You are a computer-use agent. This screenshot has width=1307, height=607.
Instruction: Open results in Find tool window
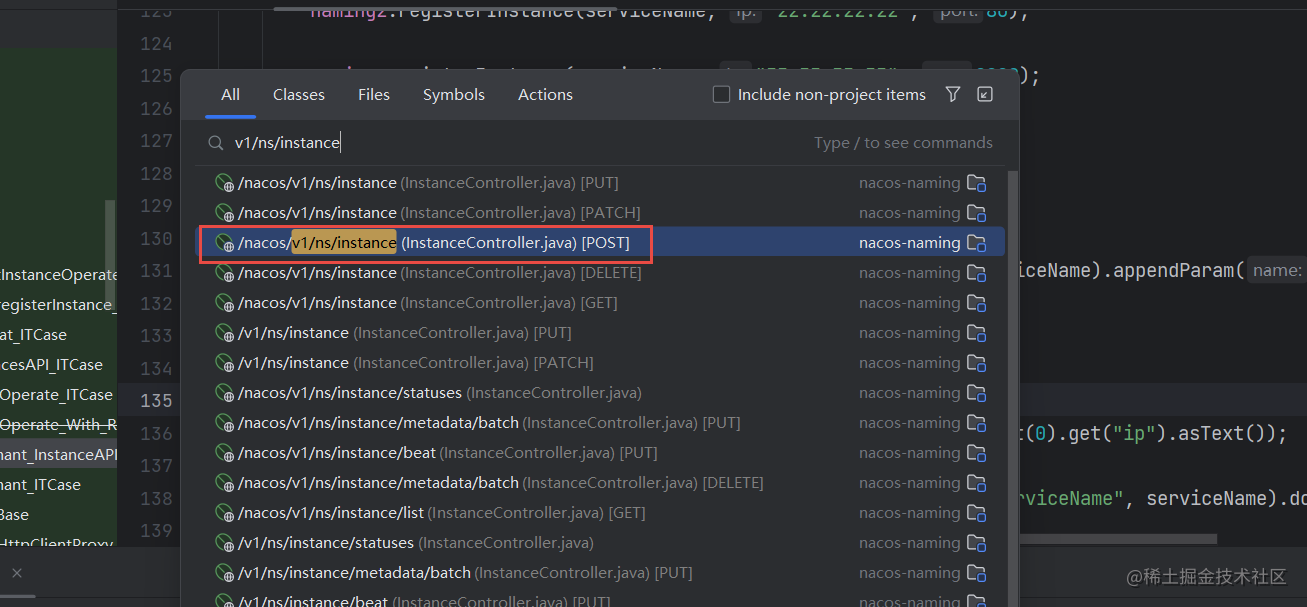click(985, 94)
